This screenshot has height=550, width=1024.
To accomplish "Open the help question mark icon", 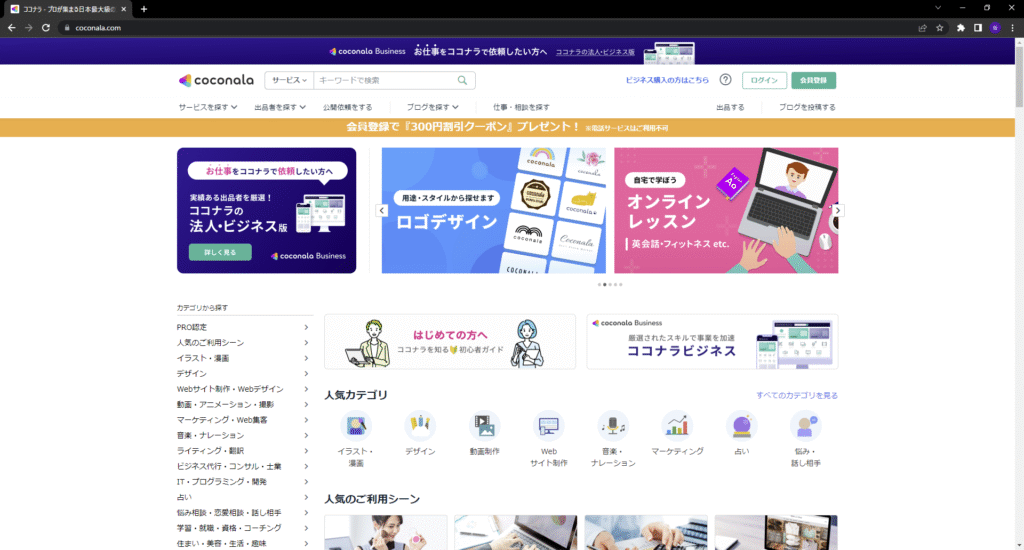I will pos(726,80).
